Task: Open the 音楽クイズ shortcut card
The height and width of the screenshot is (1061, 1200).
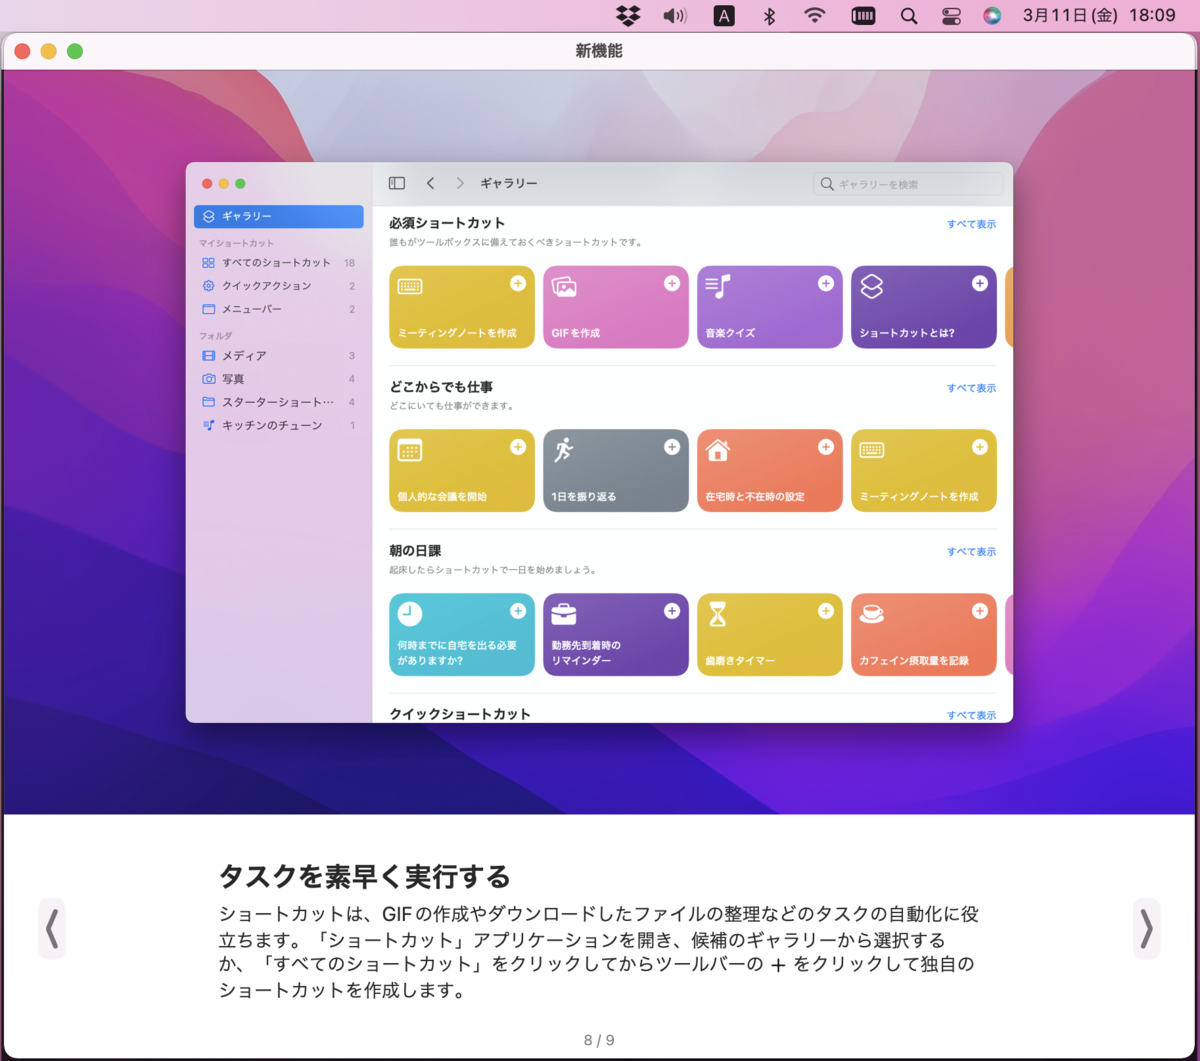Action: coord(769,307)
